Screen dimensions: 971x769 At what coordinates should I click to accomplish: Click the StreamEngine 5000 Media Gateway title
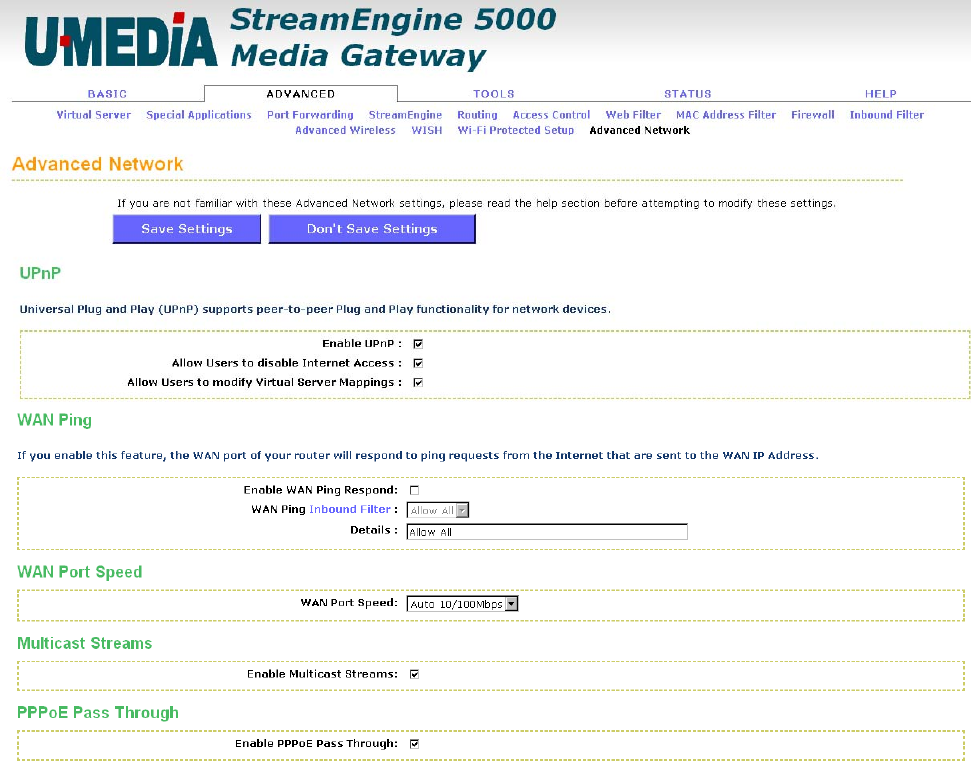(393, 37)
